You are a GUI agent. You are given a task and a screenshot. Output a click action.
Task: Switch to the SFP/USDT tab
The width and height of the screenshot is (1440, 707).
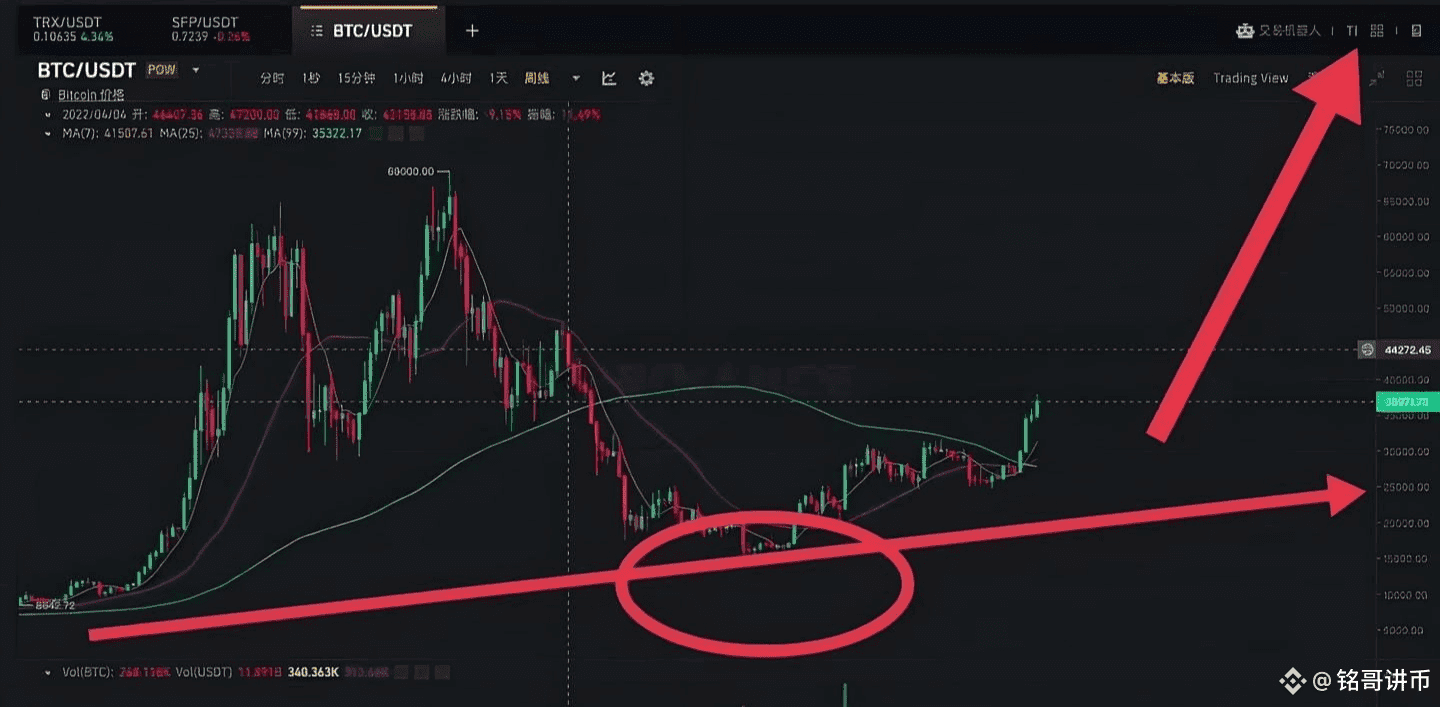coord(211,29)
